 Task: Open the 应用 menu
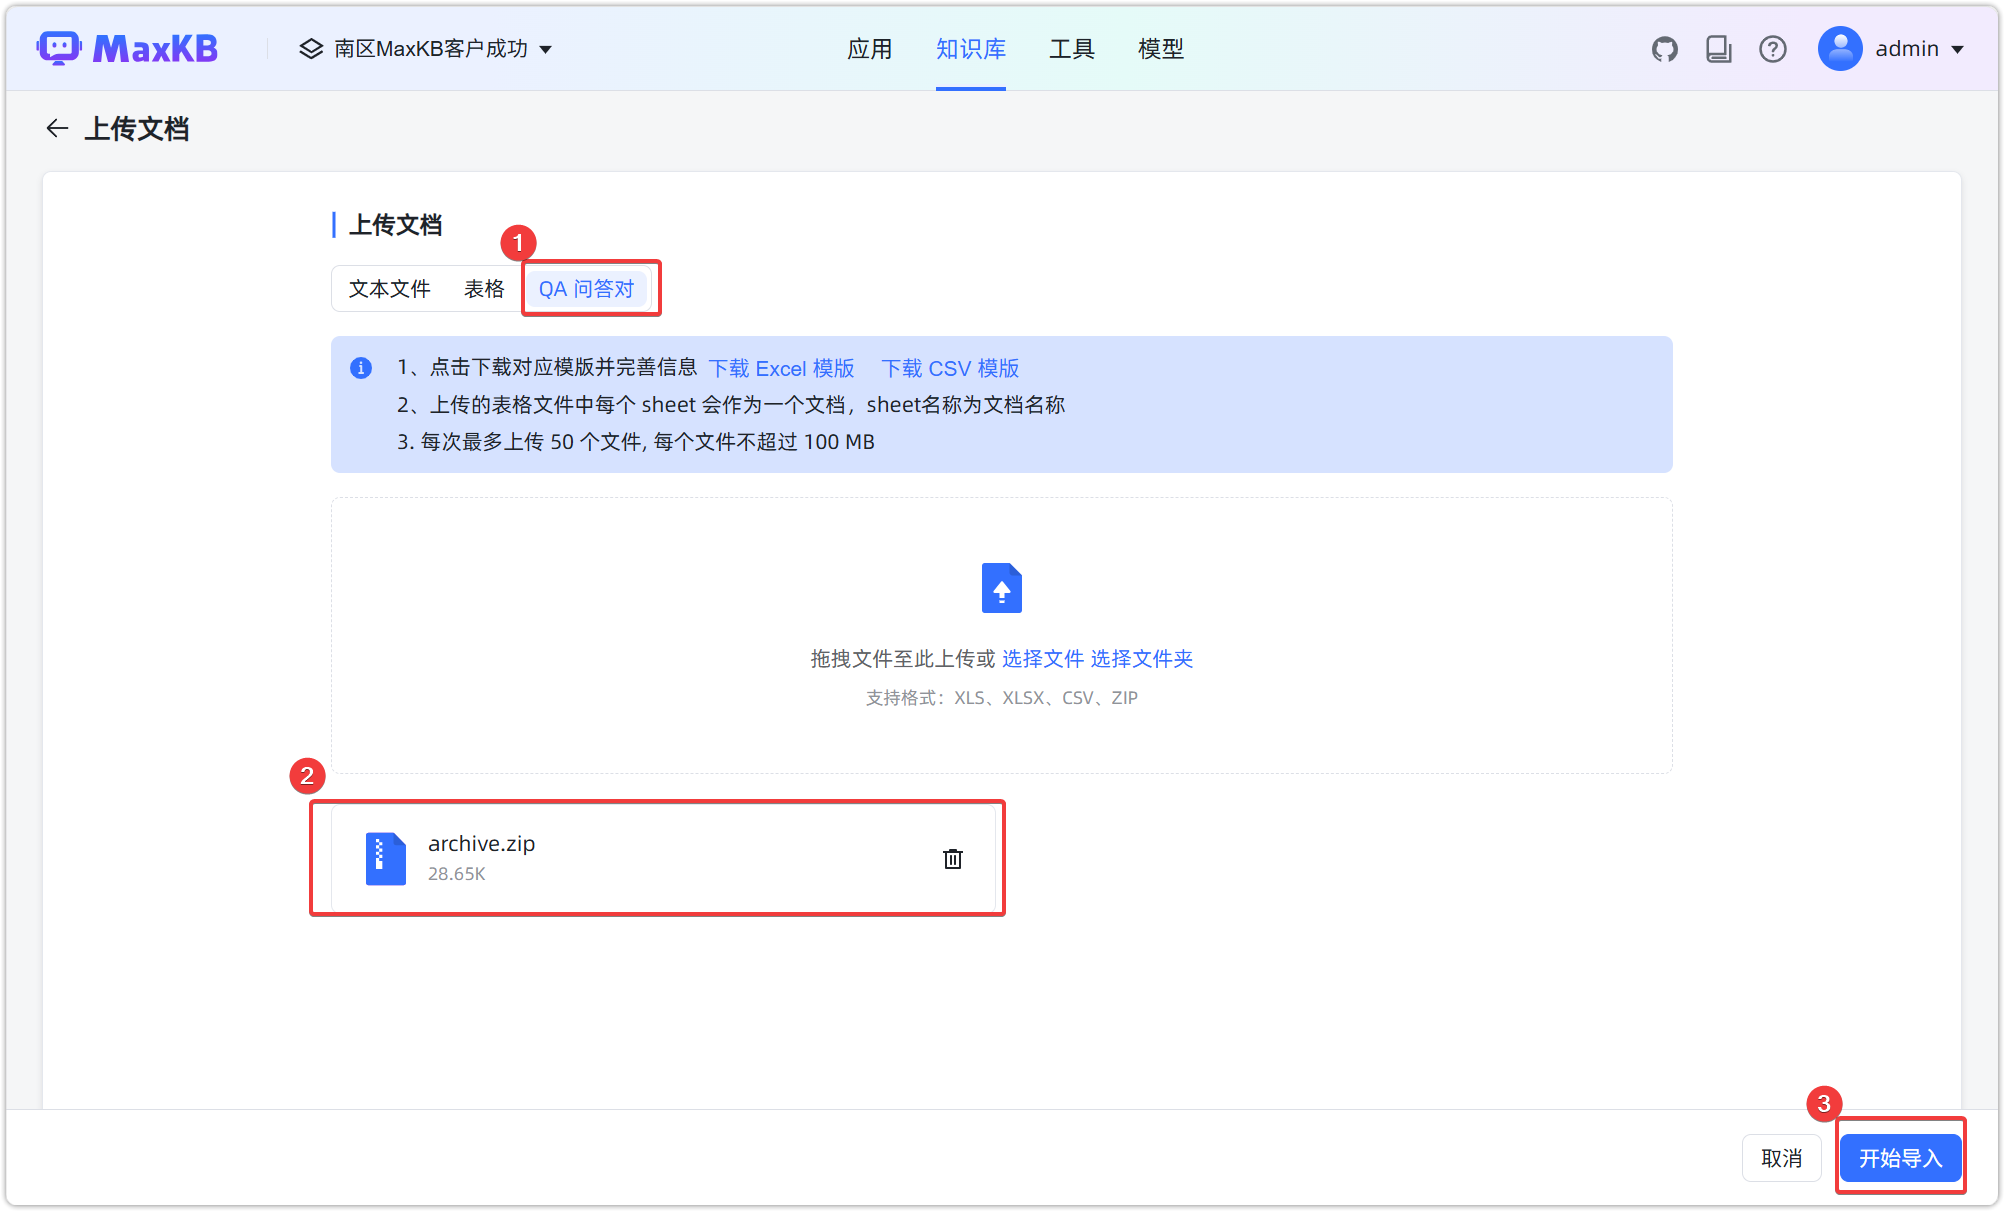(870, 48)
